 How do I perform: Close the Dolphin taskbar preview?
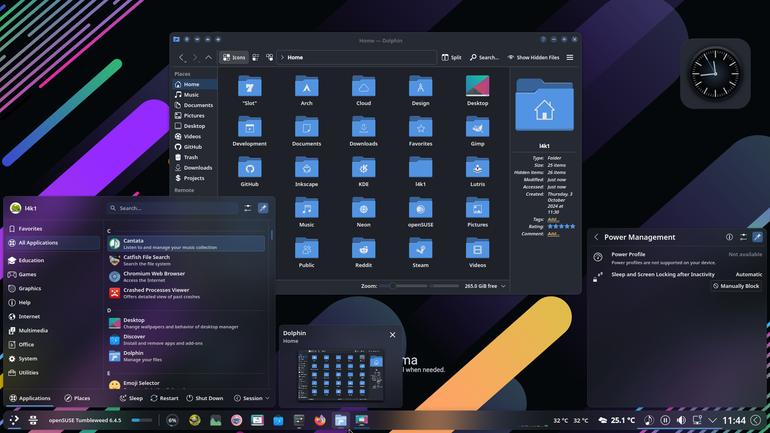392,335
